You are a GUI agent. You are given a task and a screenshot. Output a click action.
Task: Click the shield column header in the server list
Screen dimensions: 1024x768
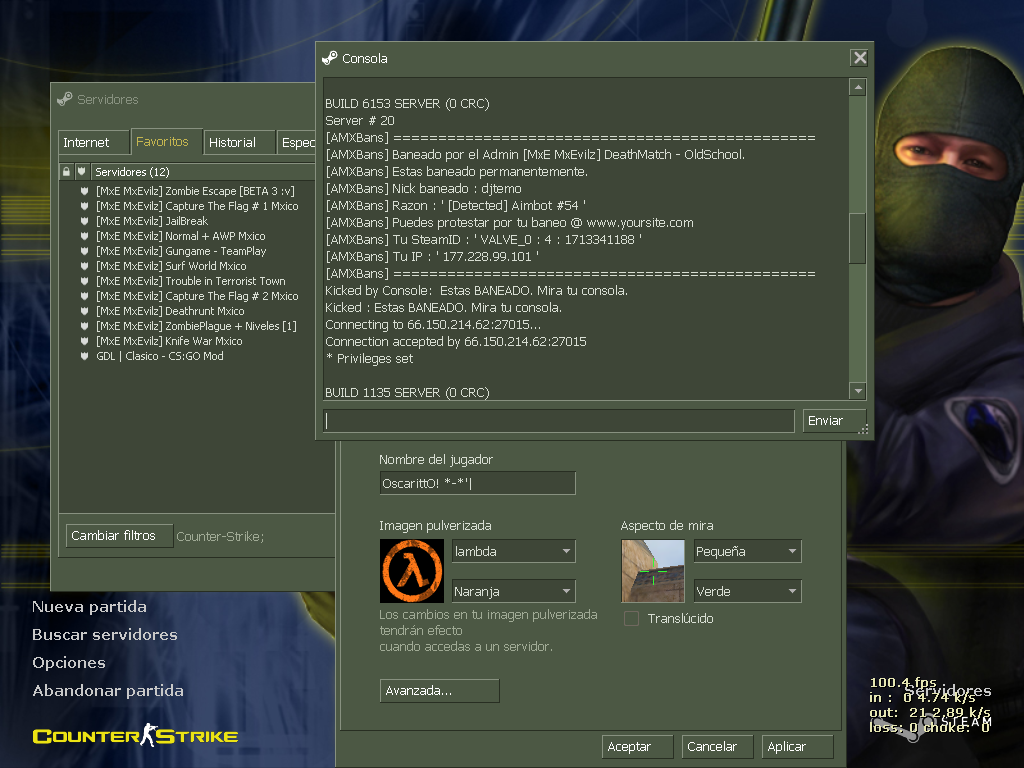pos(82,172)
